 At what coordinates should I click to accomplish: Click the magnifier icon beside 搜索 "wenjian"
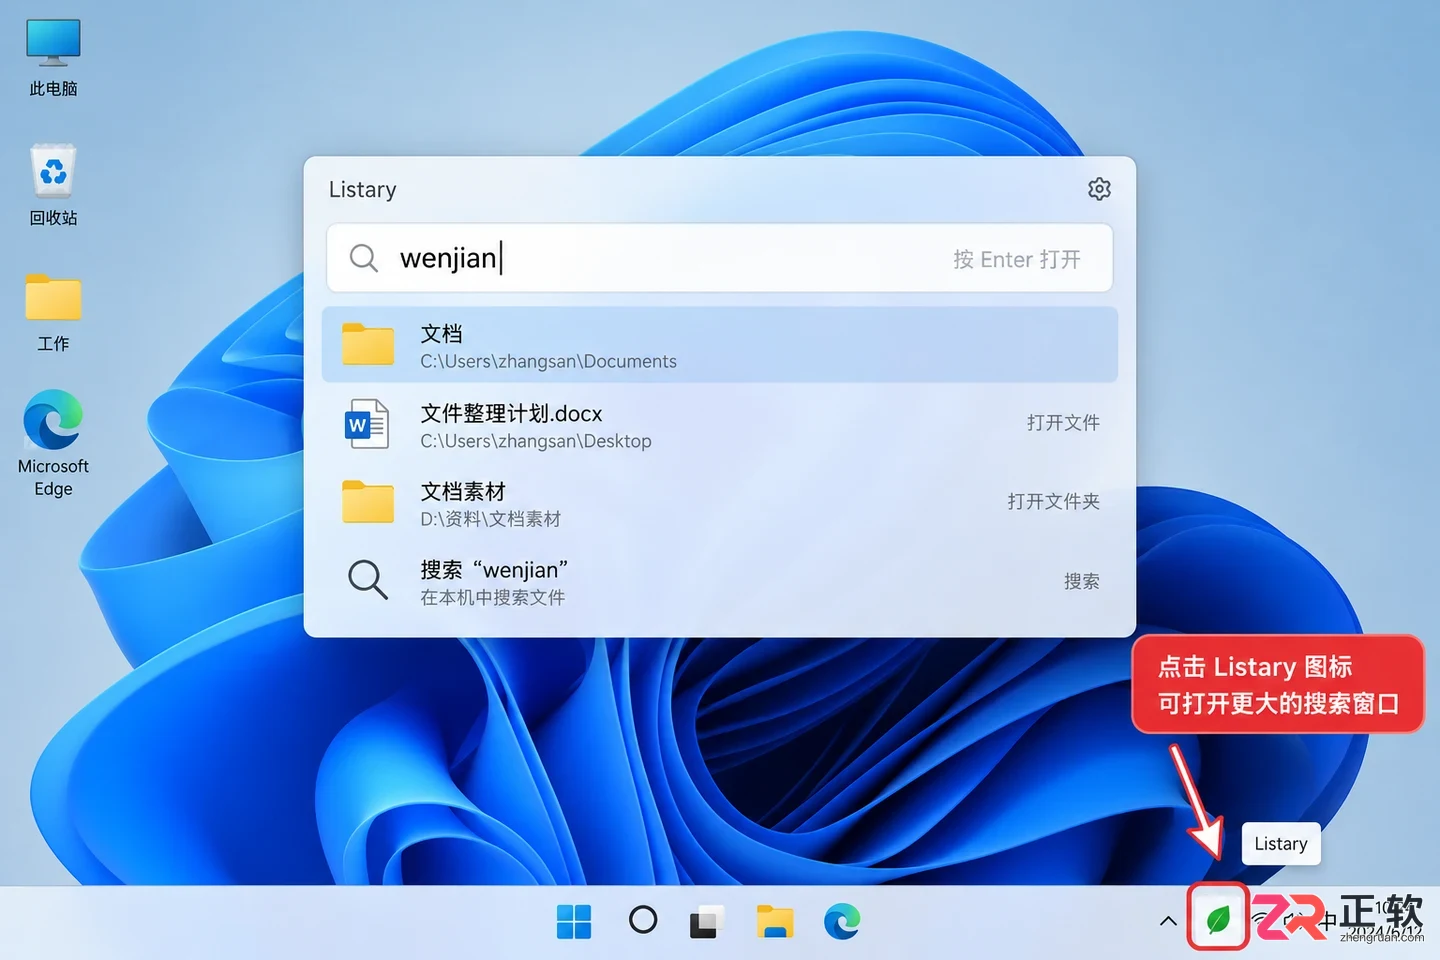coord(367,579)
